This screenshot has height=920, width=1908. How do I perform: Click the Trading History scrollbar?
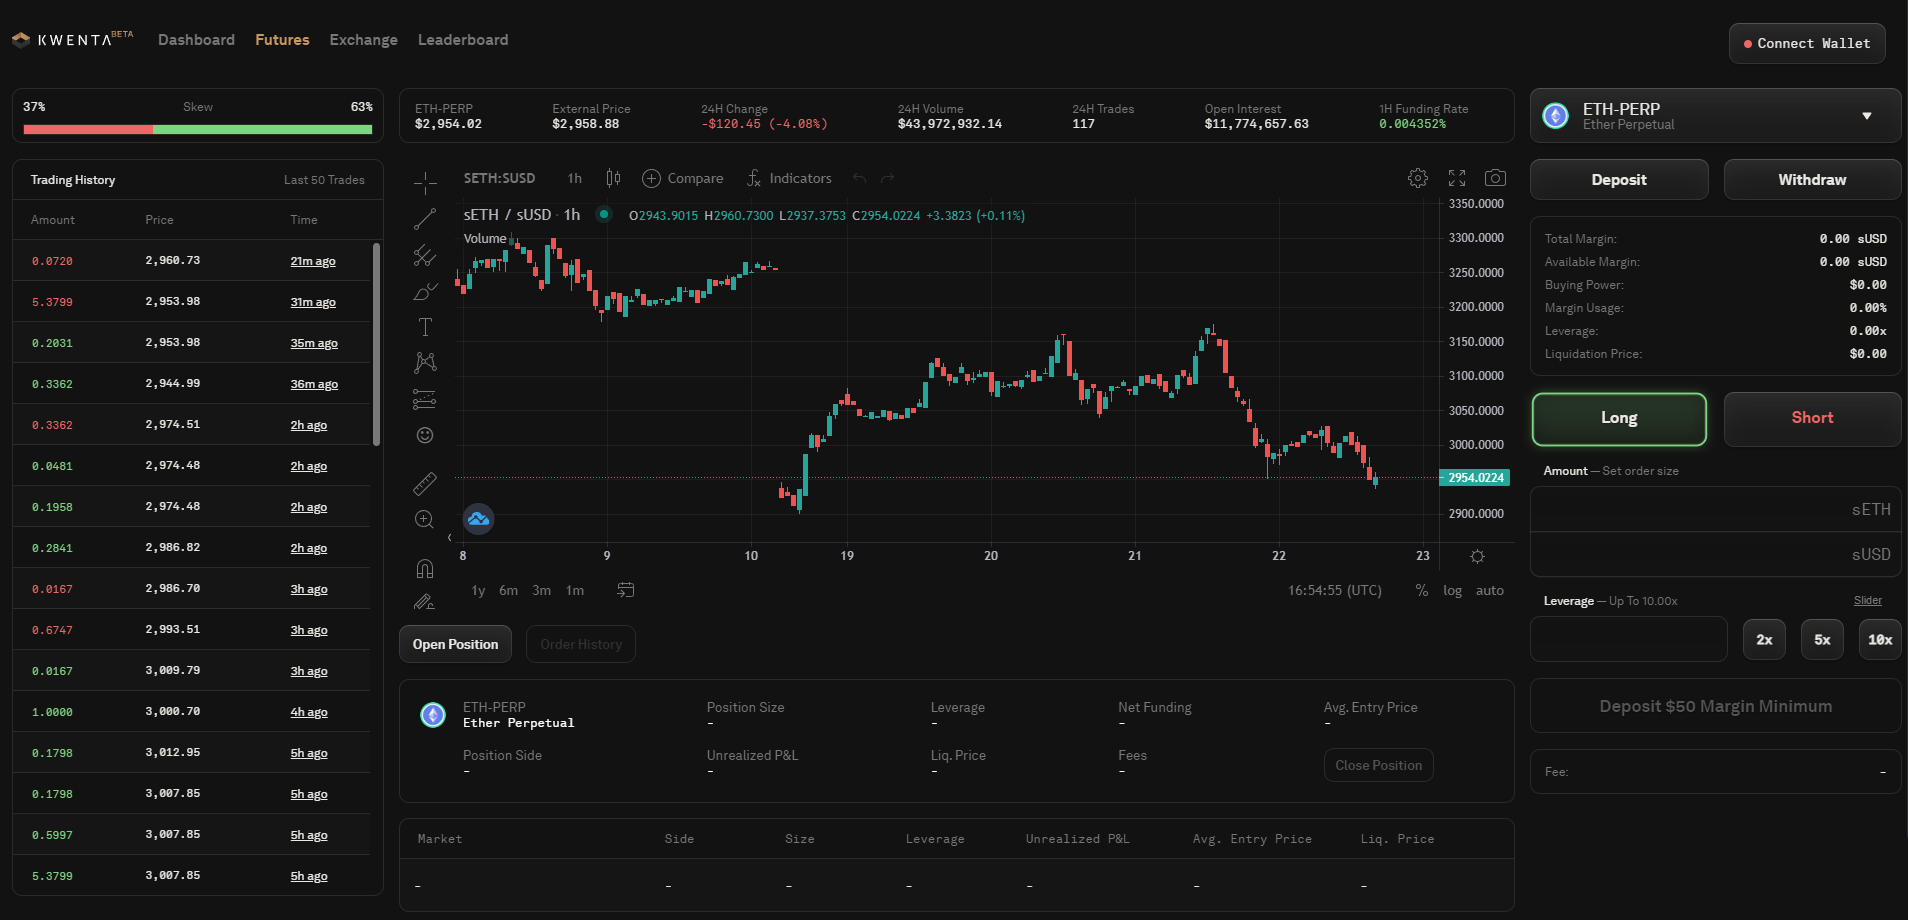[376, 344]
